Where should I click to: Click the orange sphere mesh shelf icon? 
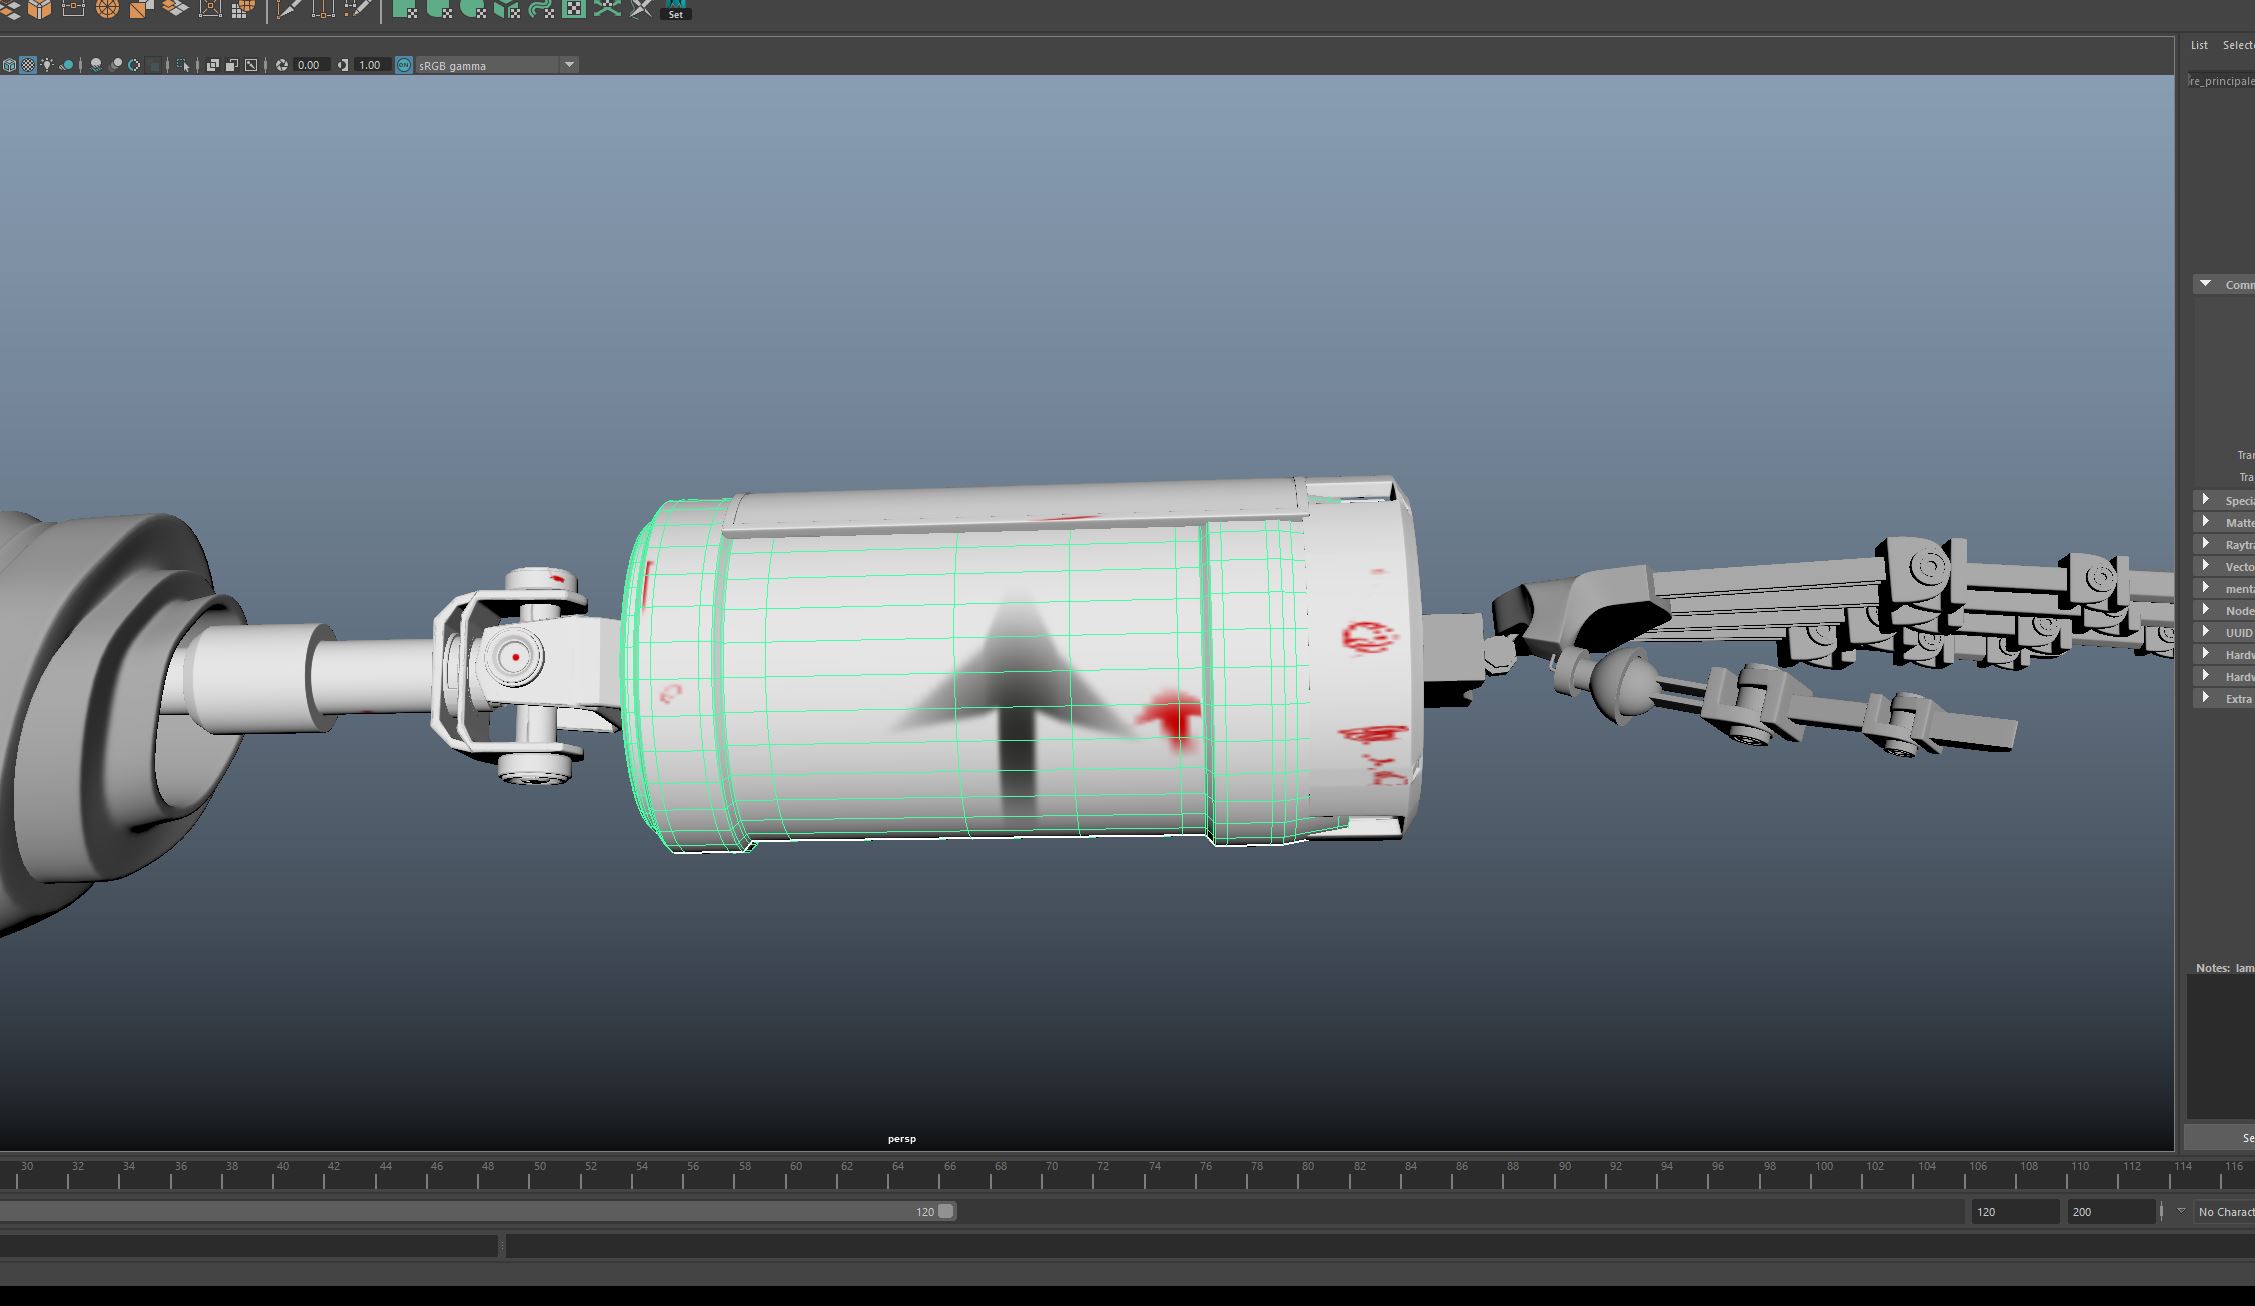point(107,9)
